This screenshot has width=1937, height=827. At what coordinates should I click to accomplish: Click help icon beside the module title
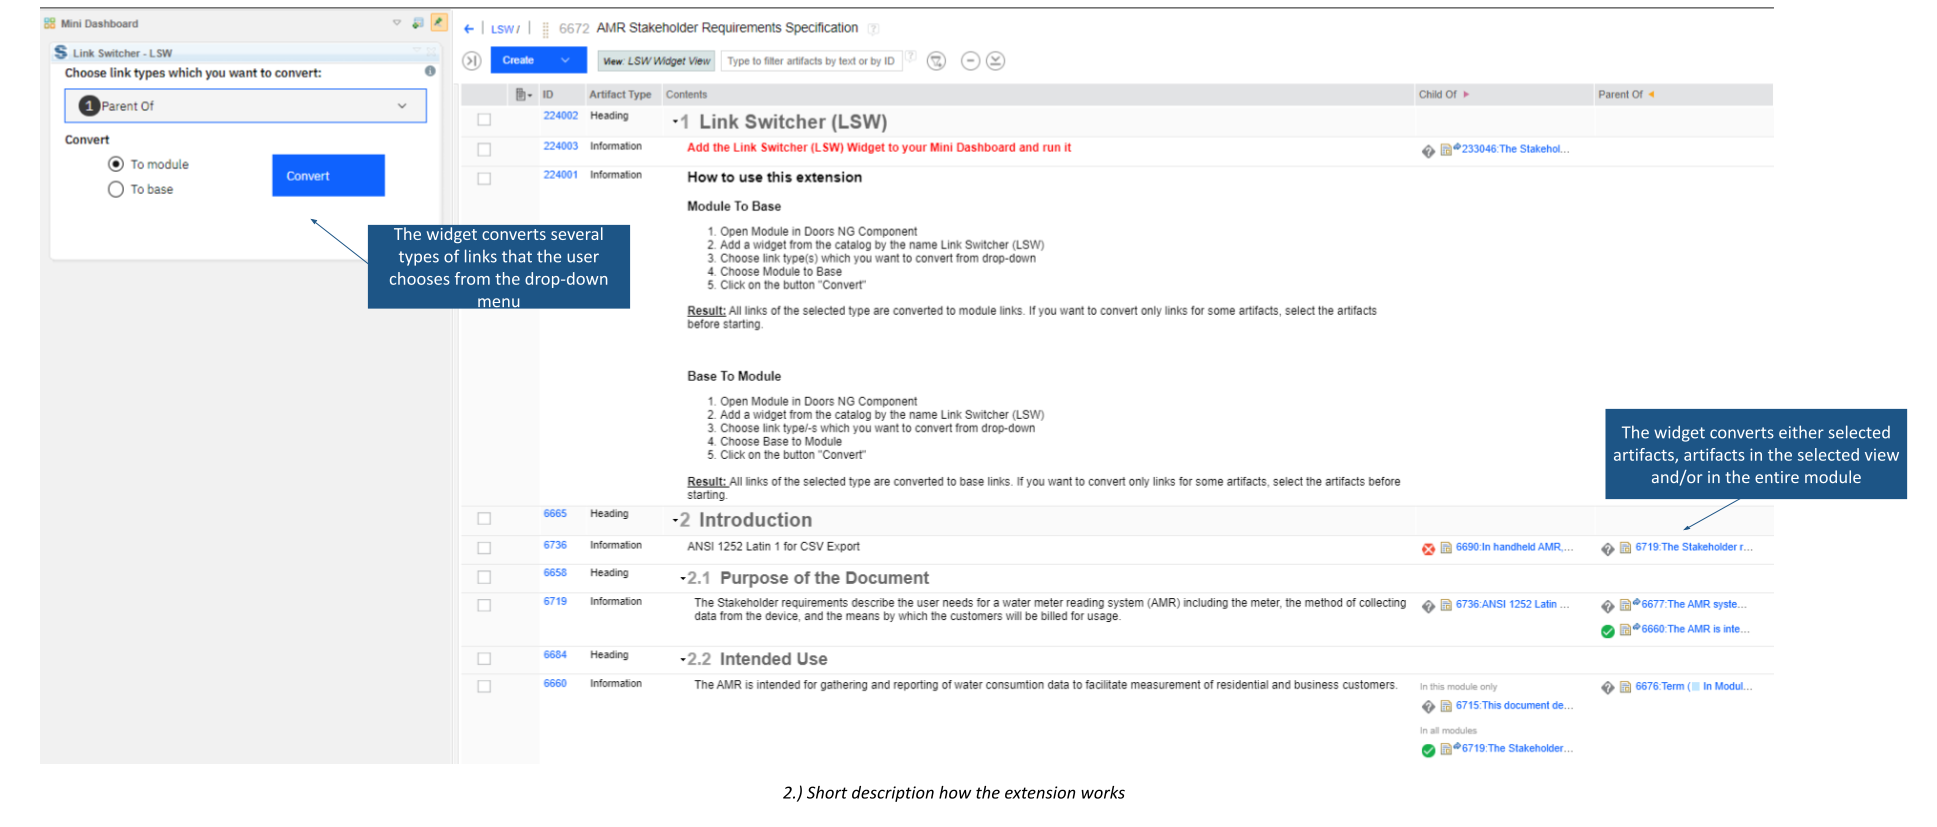(873, 28)
